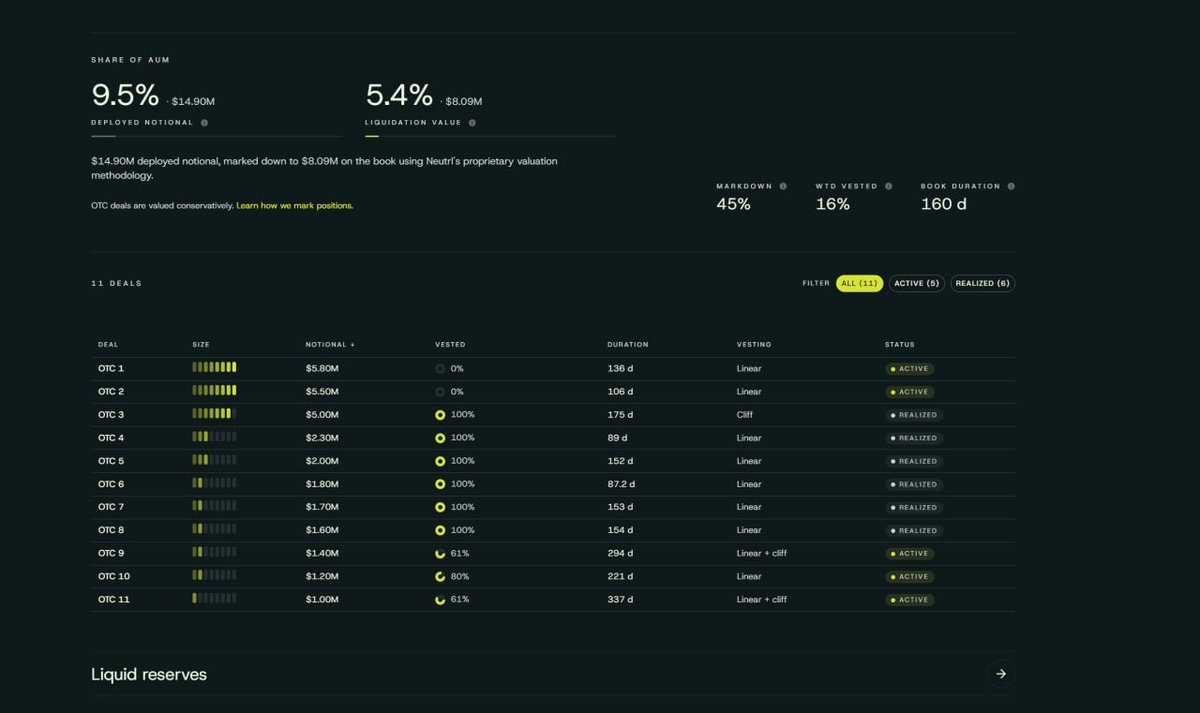Expand the Liquid reserves section heading
Viewport: 1200px width, 713px height.
point(149,674)
